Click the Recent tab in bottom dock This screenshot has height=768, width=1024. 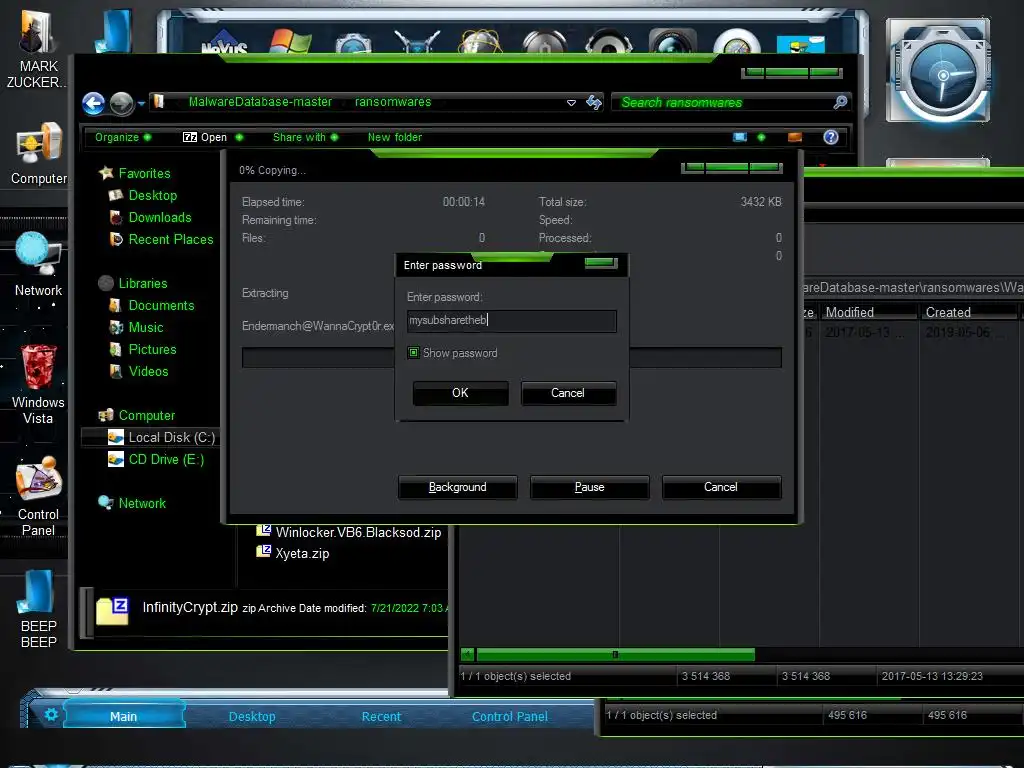[x=381, y=716]
